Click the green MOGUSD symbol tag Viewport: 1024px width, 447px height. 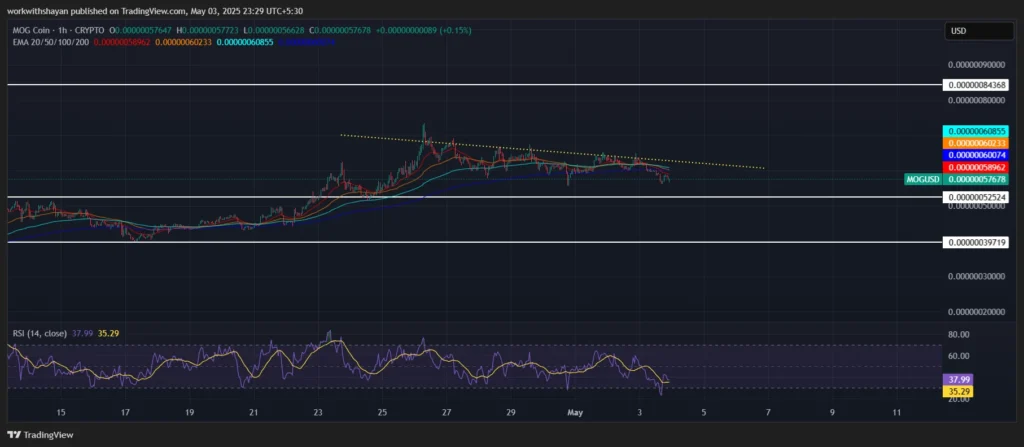coord(923,179)
